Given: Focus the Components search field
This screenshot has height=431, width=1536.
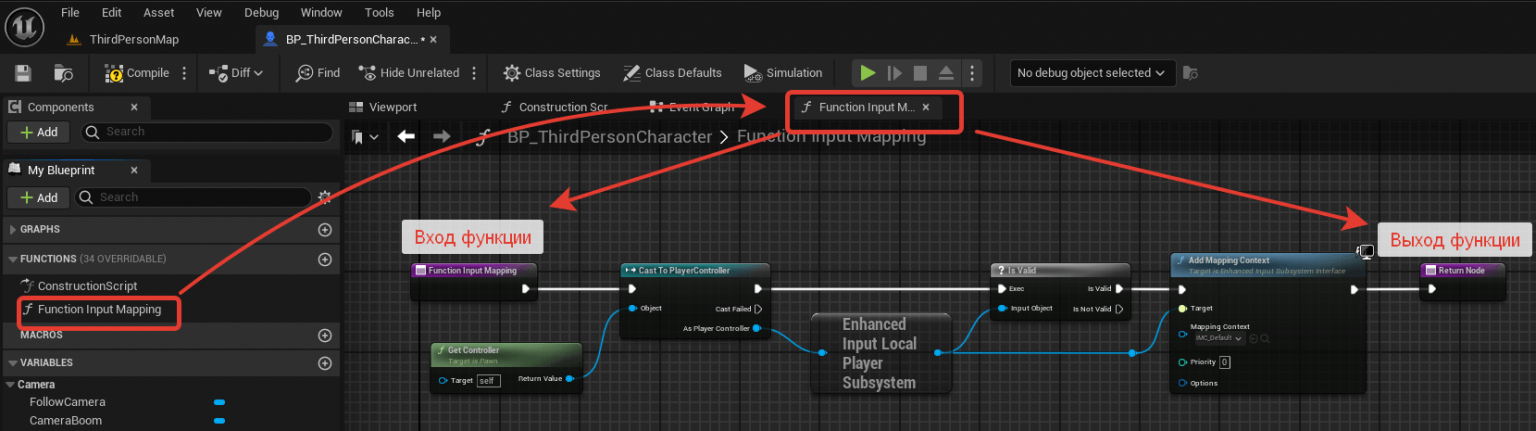Looking at the screenshot, I should [206, 132].
